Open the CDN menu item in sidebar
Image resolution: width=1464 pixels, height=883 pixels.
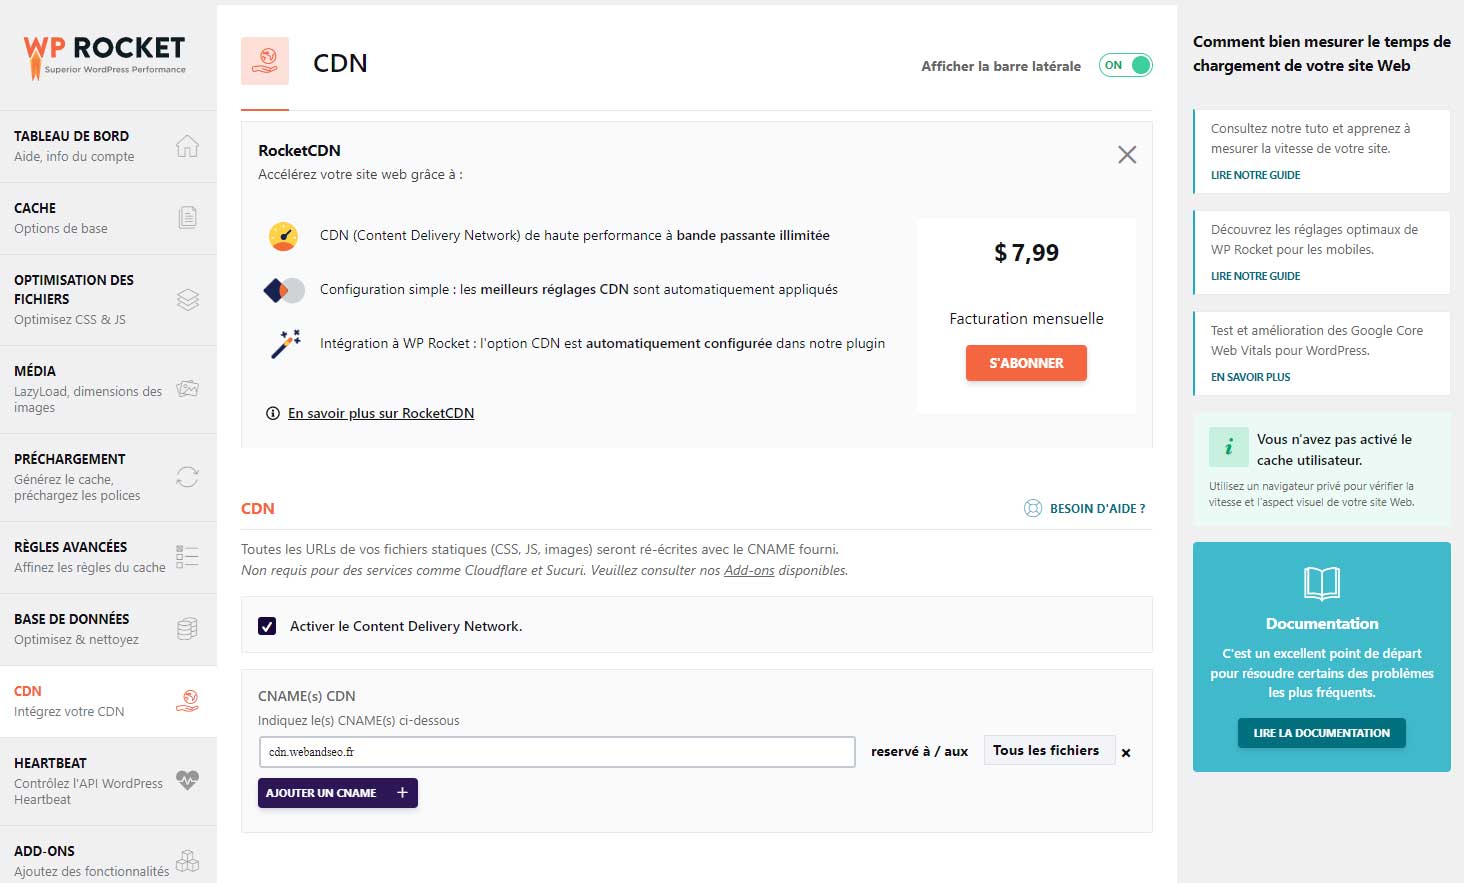tap(70, 701)
